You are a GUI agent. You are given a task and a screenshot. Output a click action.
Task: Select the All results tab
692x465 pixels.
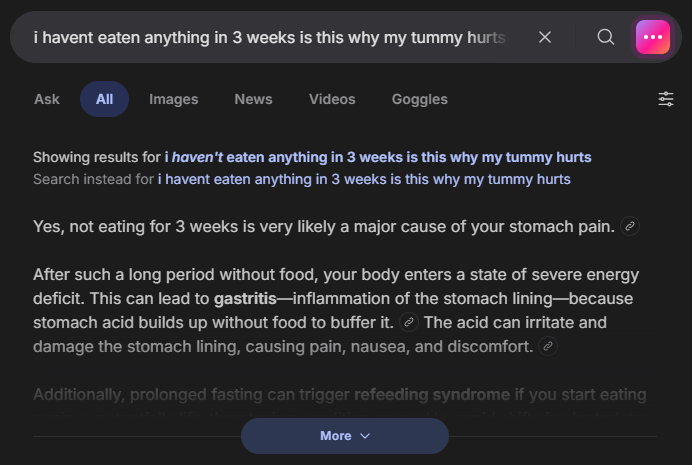[104, 99]
